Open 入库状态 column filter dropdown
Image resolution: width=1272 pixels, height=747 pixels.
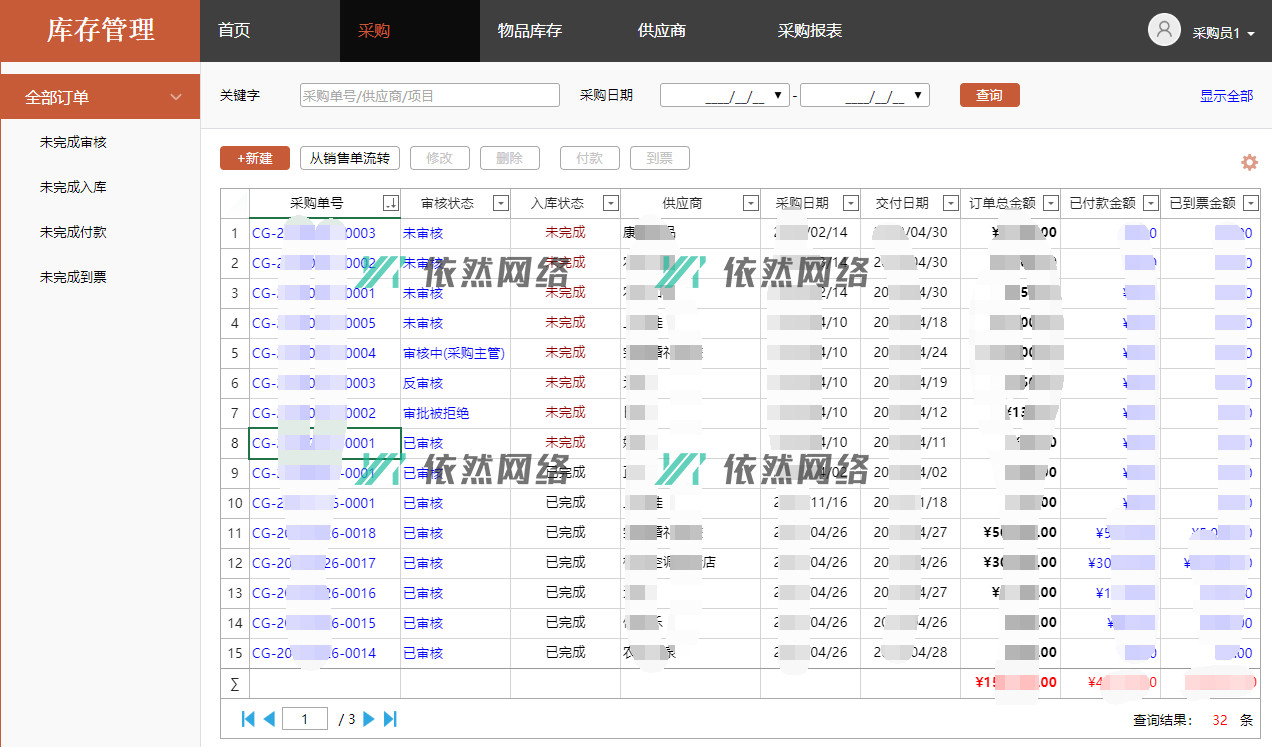(610, 203)
